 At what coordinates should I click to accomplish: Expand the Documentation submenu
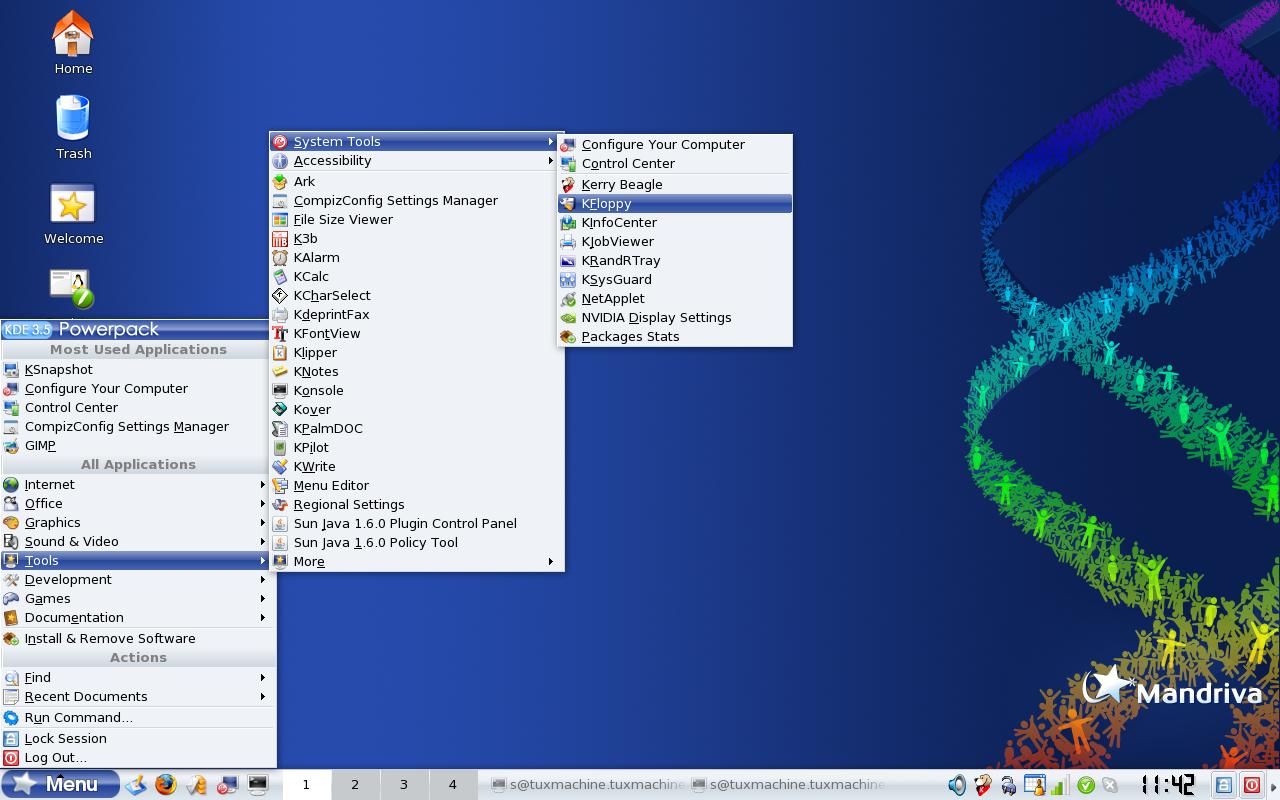point(138,618)
